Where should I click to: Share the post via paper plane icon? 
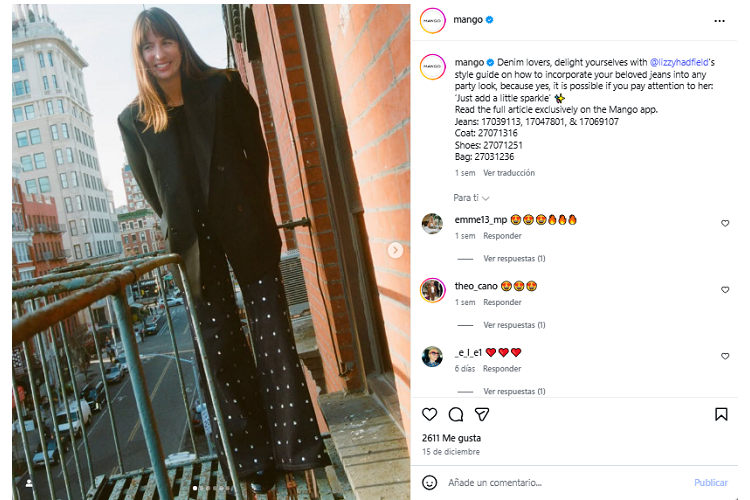(482, 414)
